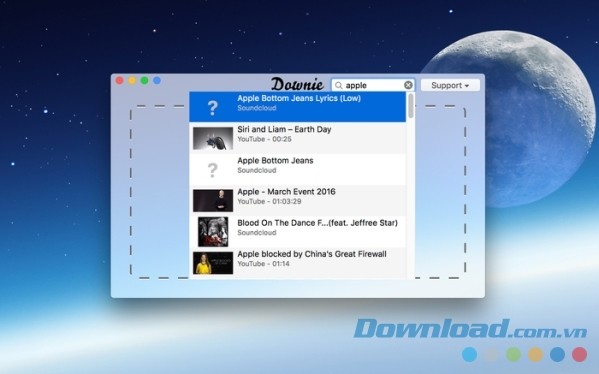Minimize the window with yellow button
Image resolution: width=599 pixels, height=374 pixels.
pyautogui.click(x=132, y=81)
